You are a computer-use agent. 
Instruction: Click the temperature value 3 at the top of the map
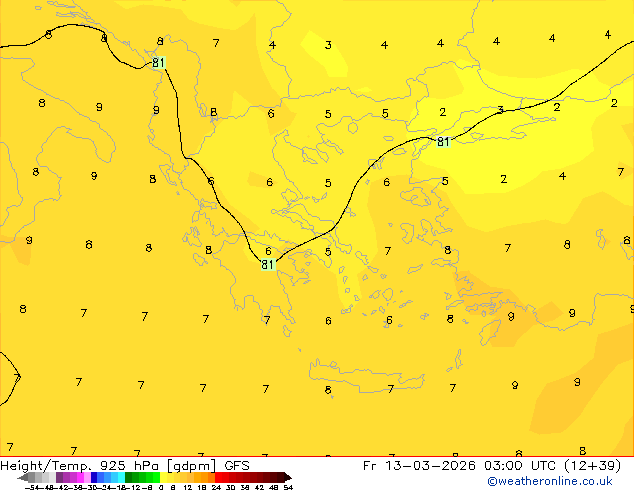[x=328, y=45]
